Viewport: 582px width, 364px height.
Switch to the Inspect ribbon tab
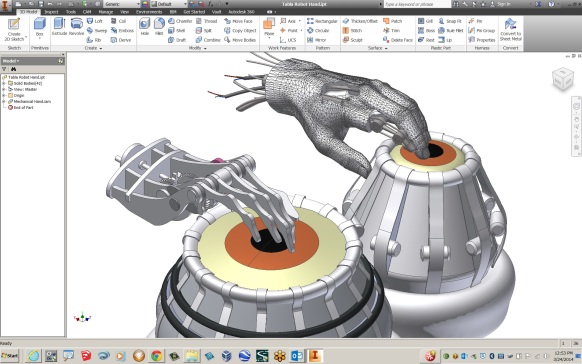pos(51,12)
